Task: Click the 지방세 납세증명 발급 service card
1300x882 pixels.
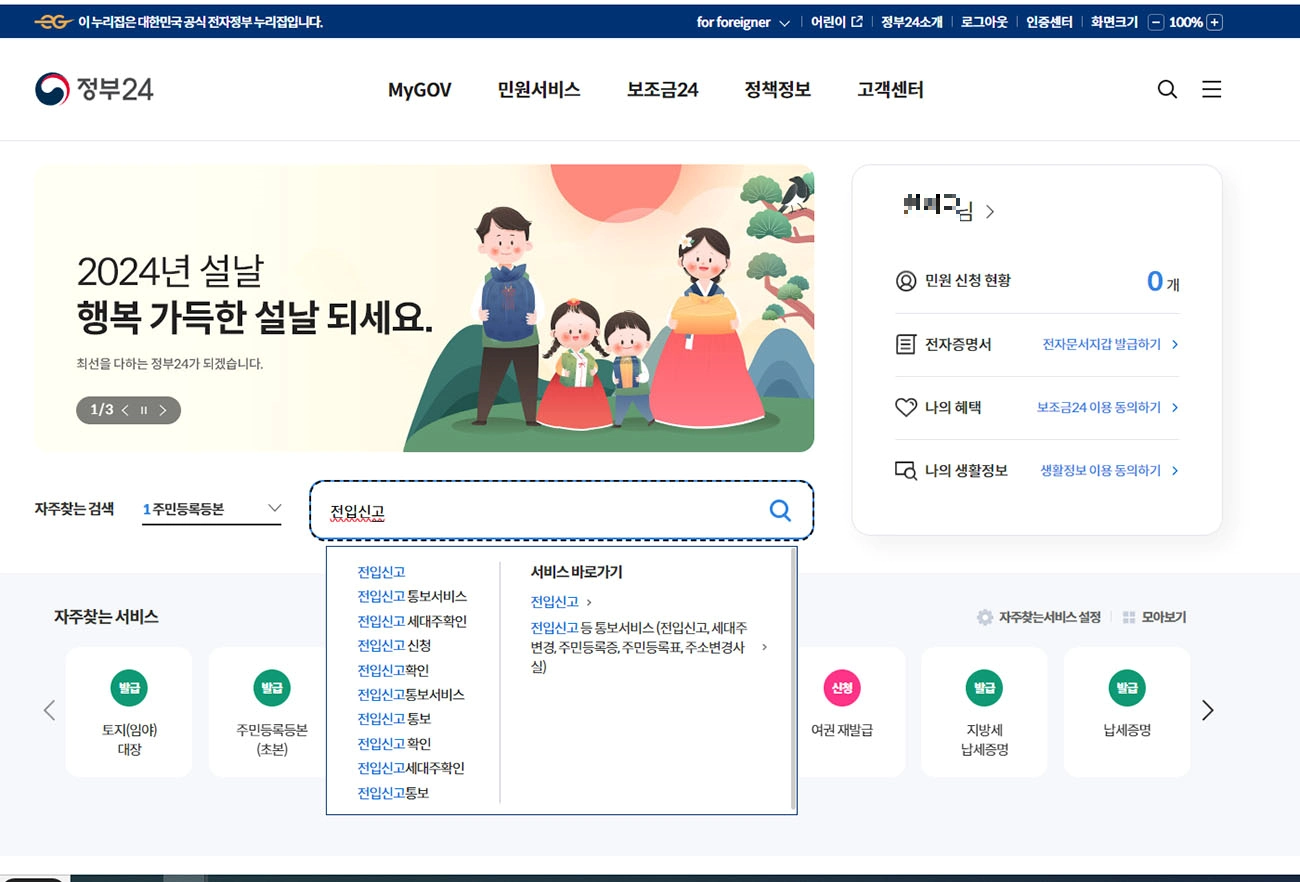Action: coord(984,711)
